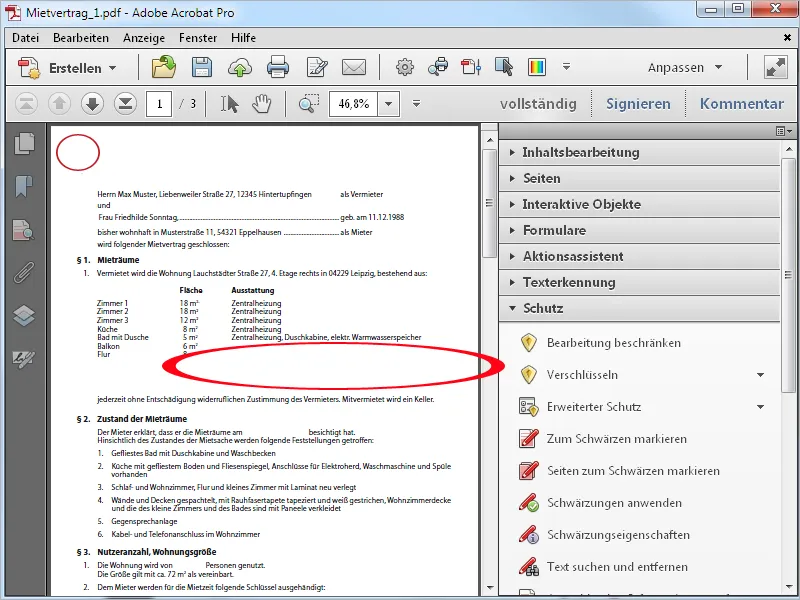Open the Hilfe menu
Screen dimensions: 800x600
[x=243, y=38]
